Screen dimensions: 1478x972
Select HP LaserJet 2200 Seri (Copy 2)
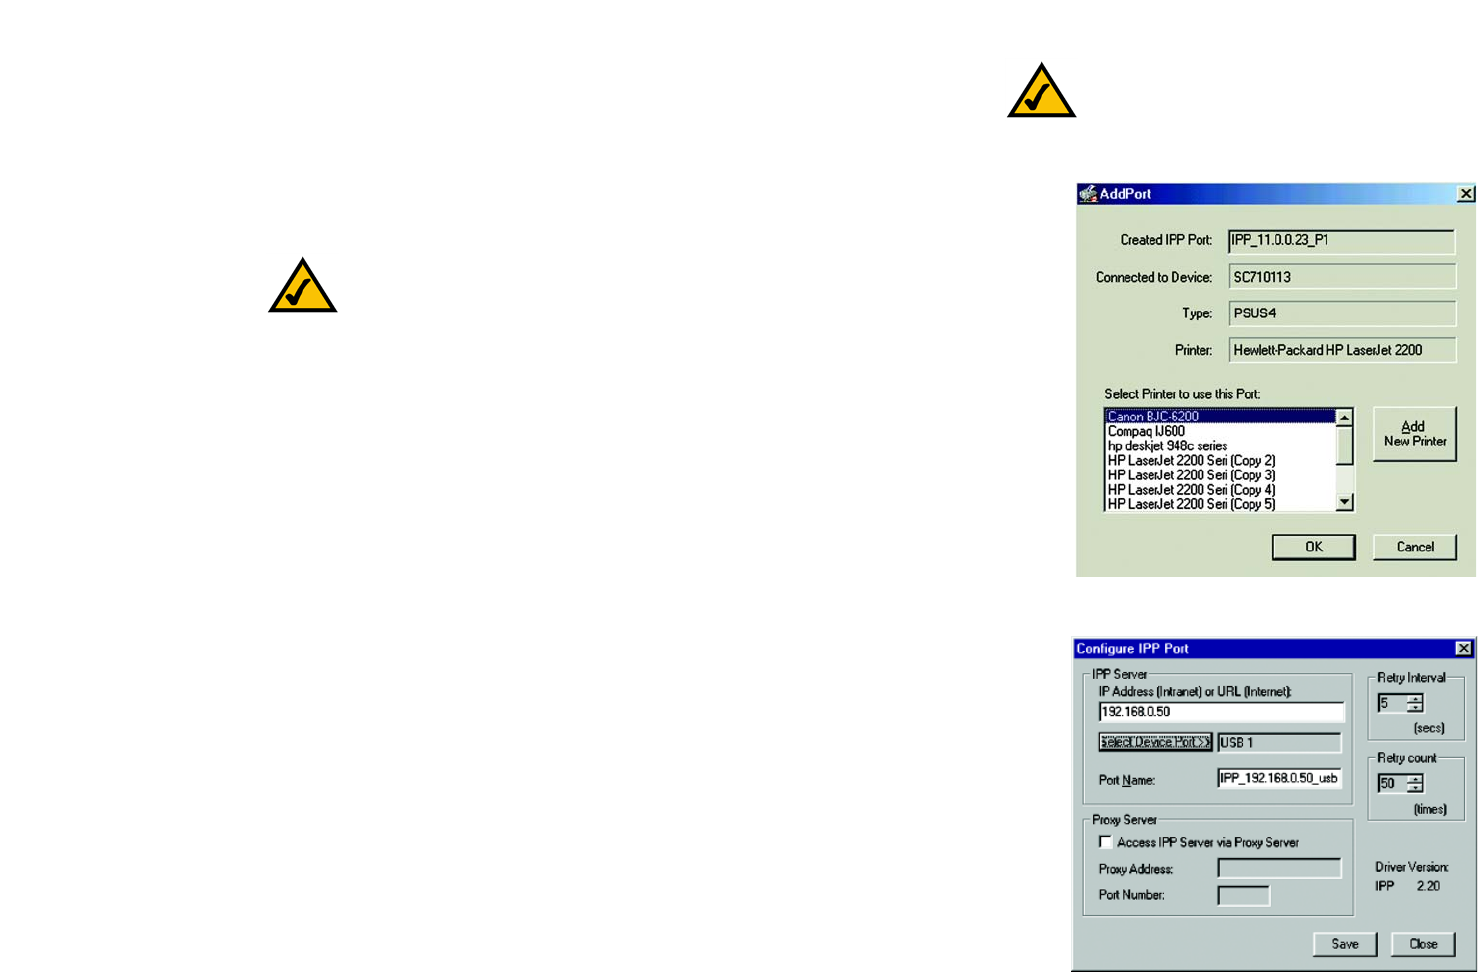[x=1220, y=461]
